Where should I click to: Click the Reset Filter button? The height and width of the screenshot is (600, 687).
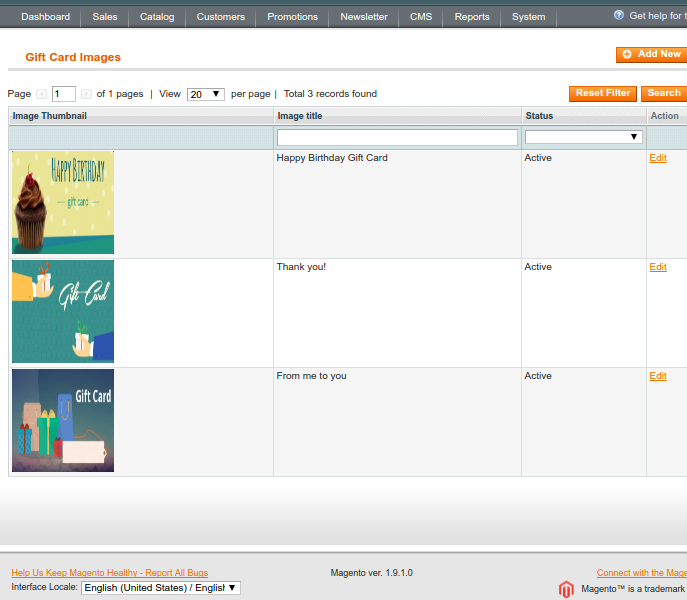pos(603,93)
